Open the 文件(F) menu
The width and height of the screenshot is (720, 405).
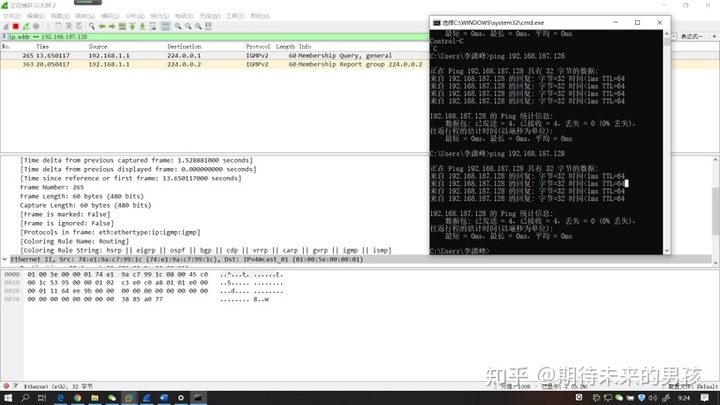[x=11, y=16]
